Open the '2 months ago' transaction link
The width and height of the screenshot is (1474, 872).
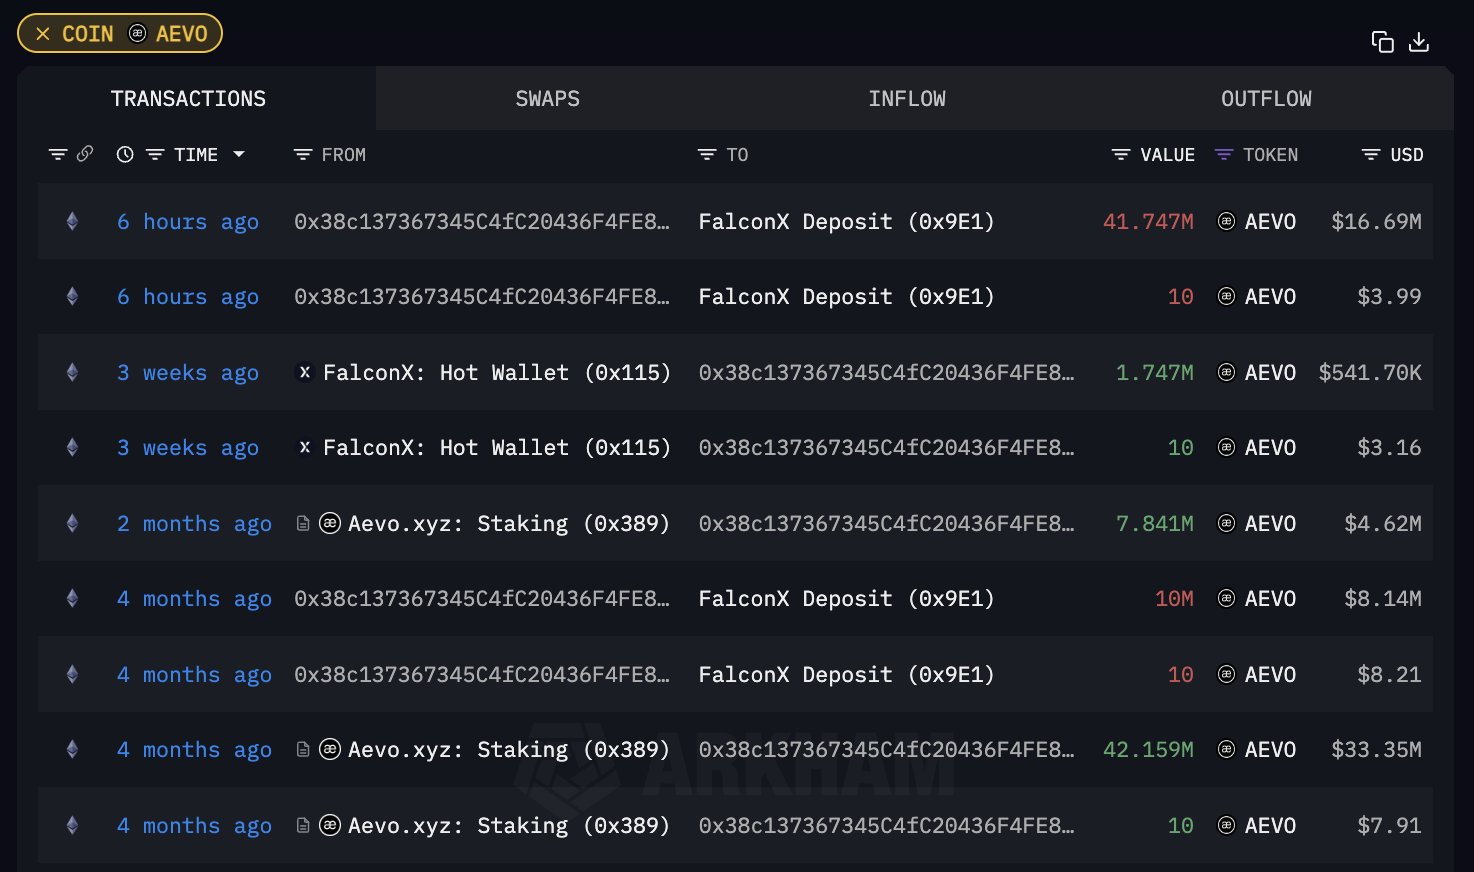tap(194, 524)
